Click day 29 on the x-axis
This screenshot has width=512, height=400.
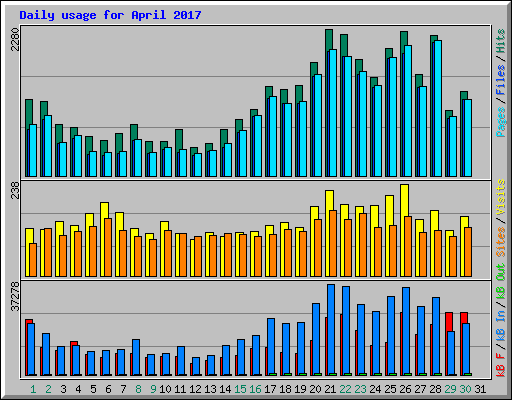tap(450, 389)
